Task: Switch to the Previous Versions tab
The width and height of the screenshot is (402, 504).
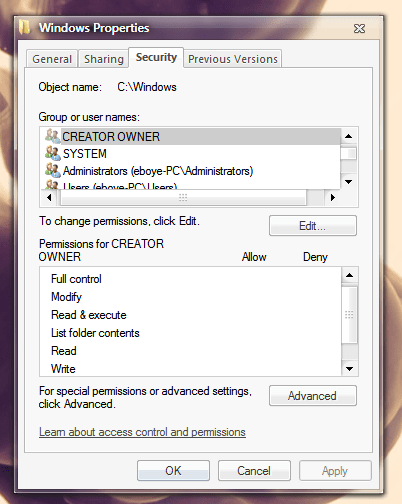Action: pyautogui.click(x=233, y=59)
